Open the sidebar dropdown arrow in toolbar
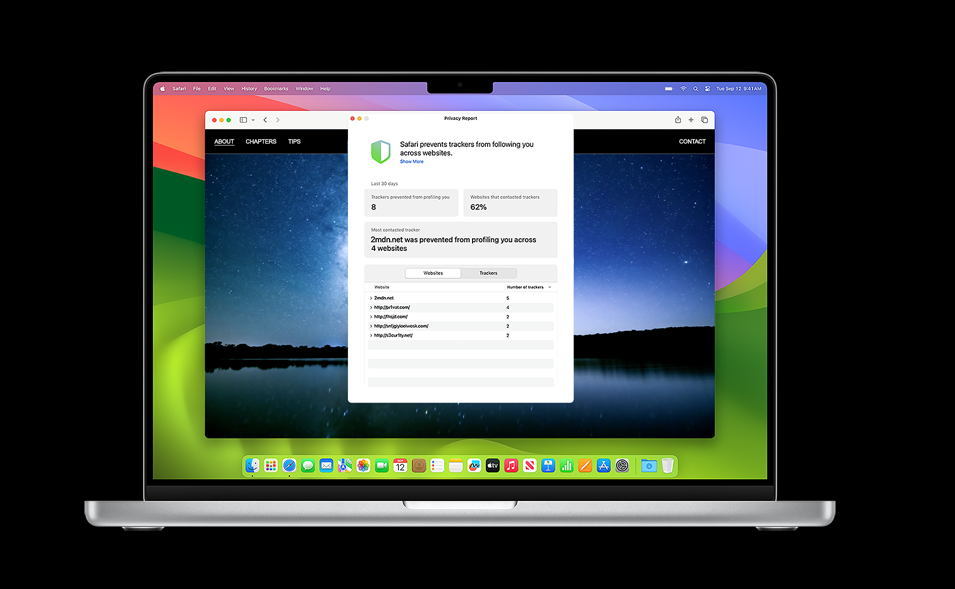The width and height of the screenshot is (955, 589). click(253, 120)
